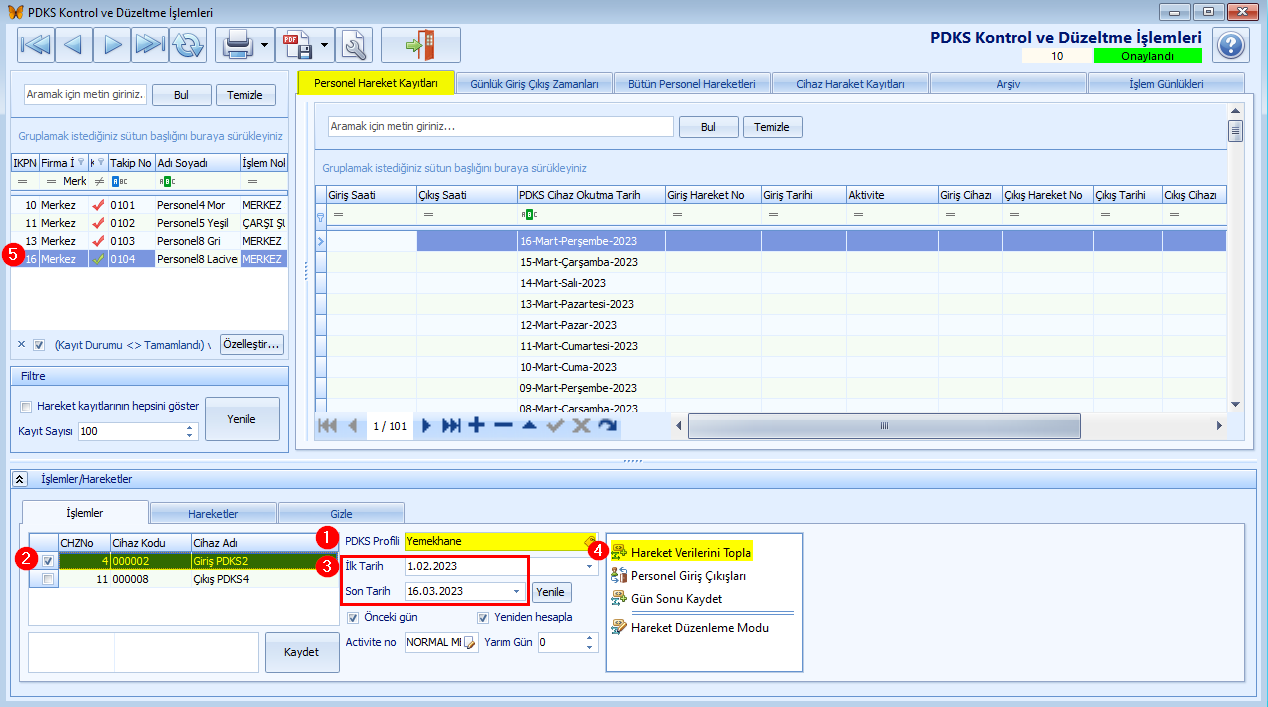
Task: Open the Son Tarih date dropdown
Action: 517,591
